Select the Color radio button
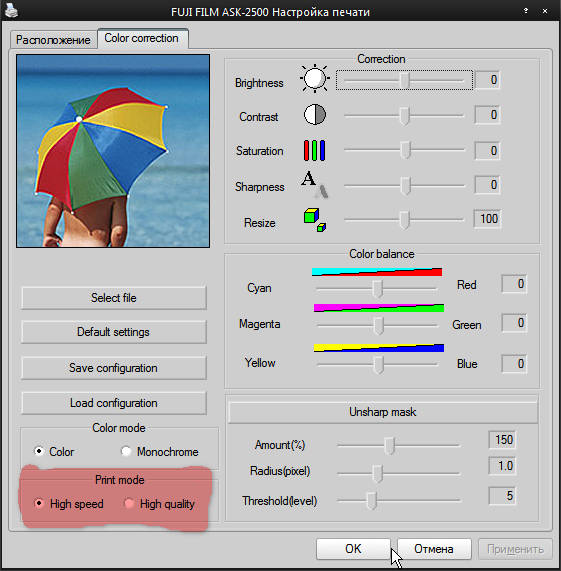The image size is (561, 571). (39, 451)
